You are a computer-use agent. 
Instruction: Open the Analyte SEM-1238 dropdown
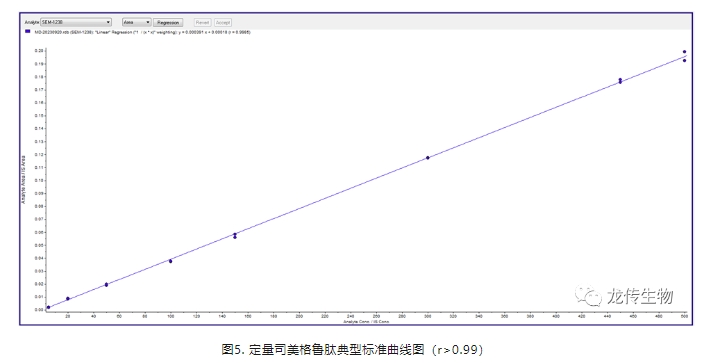point(76,22)
